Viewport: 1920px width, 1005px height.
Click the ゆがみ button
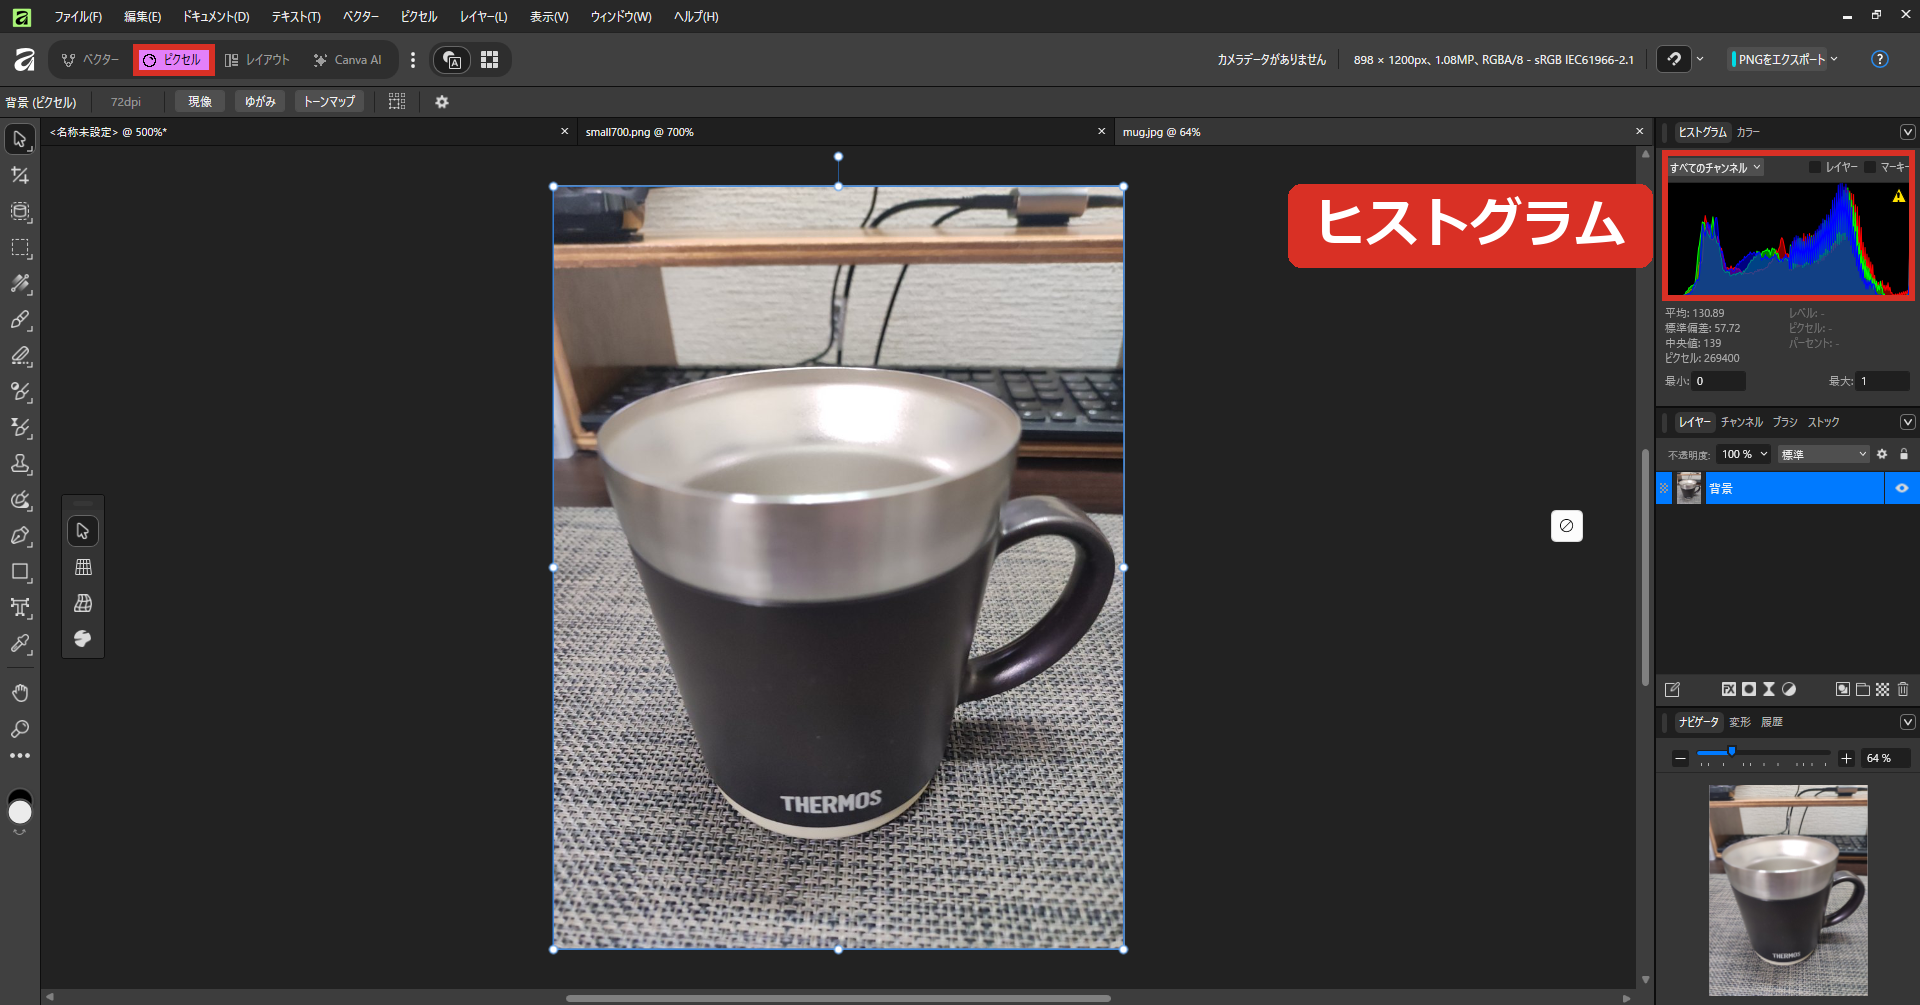(260, 102)
